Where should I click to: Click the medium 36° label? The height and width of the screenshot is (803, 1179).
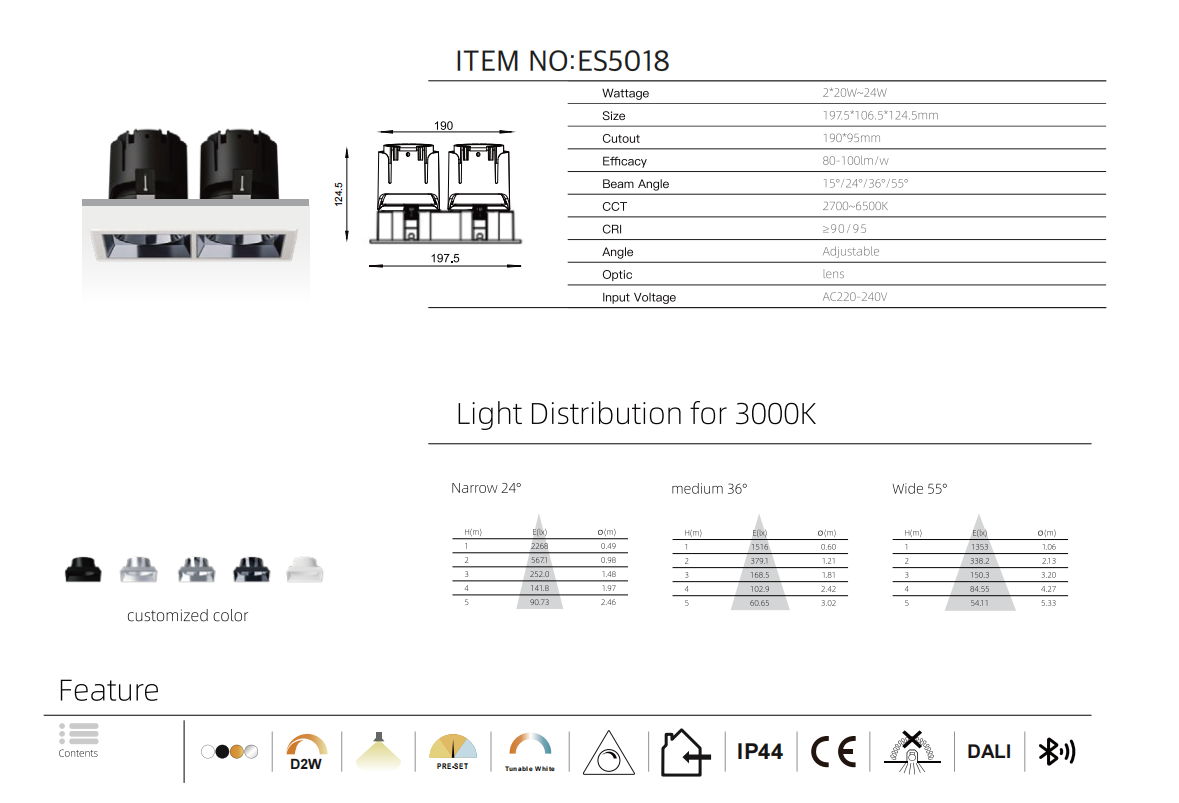tap(709, 489)
